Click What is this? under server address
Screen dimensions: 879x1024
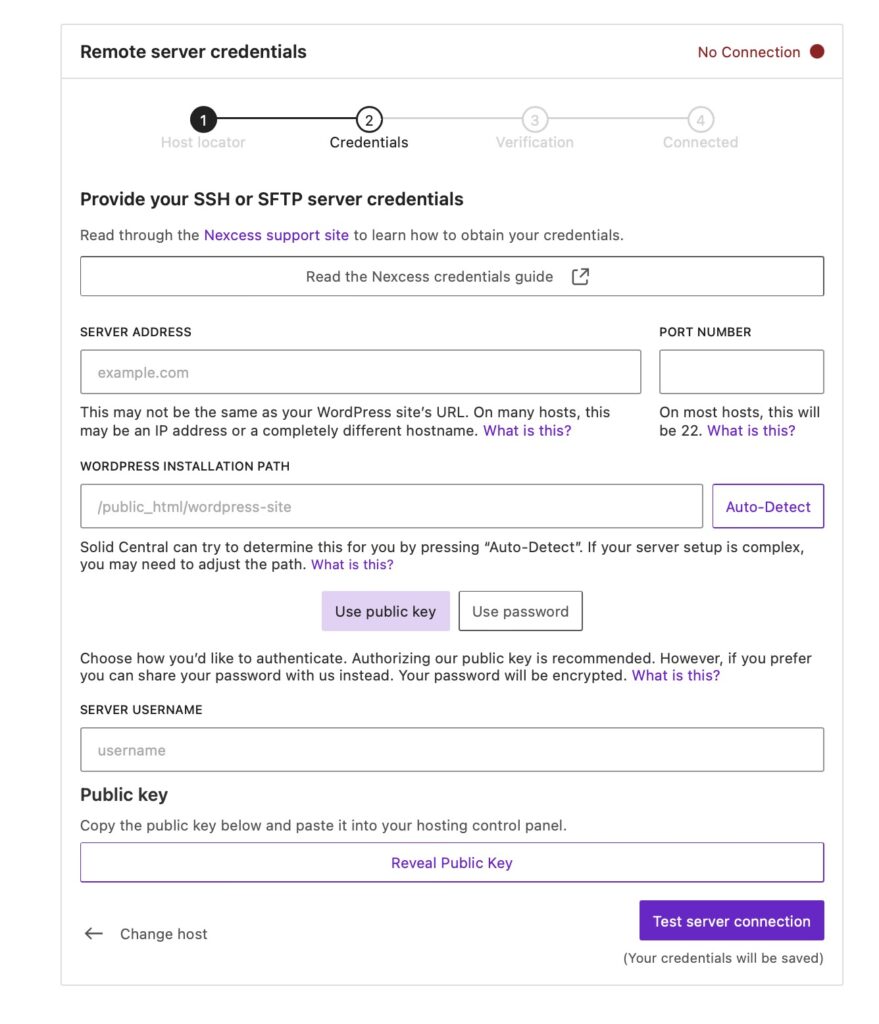tap(527, 431)
